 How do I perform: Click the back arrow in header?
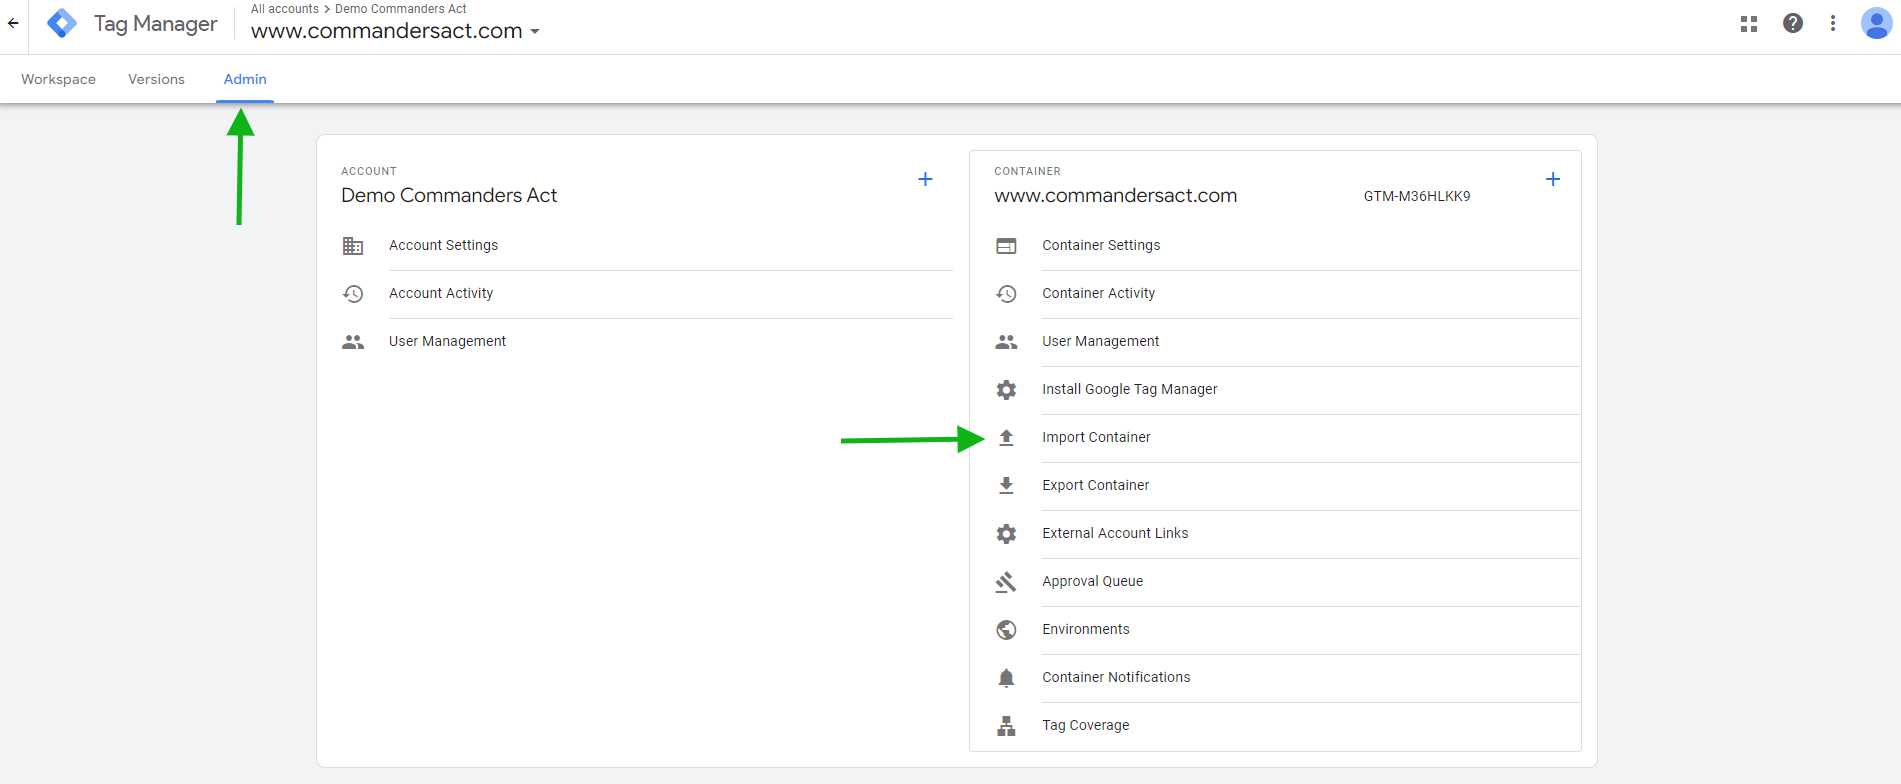tap(13, 24)
